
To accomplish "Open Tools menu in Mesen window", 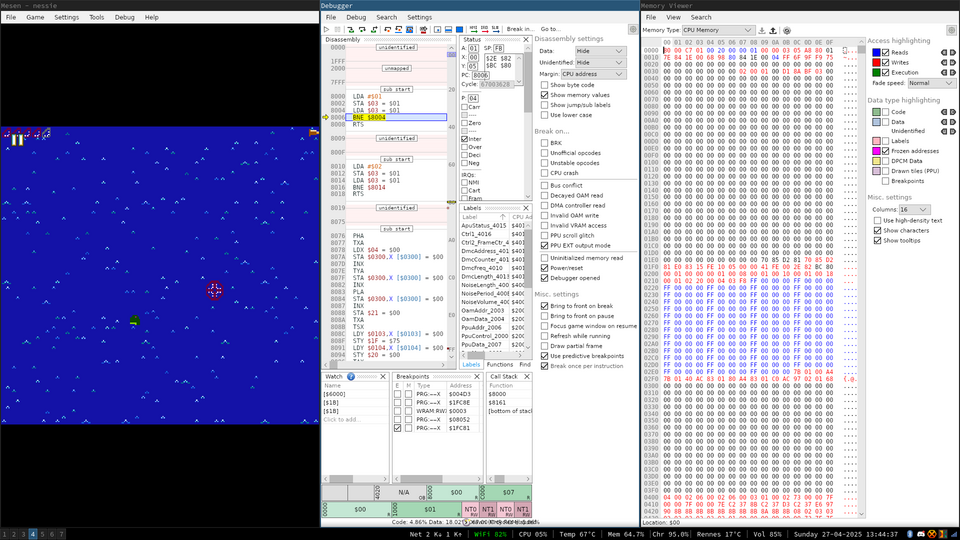I will click(x=97, y=17).
